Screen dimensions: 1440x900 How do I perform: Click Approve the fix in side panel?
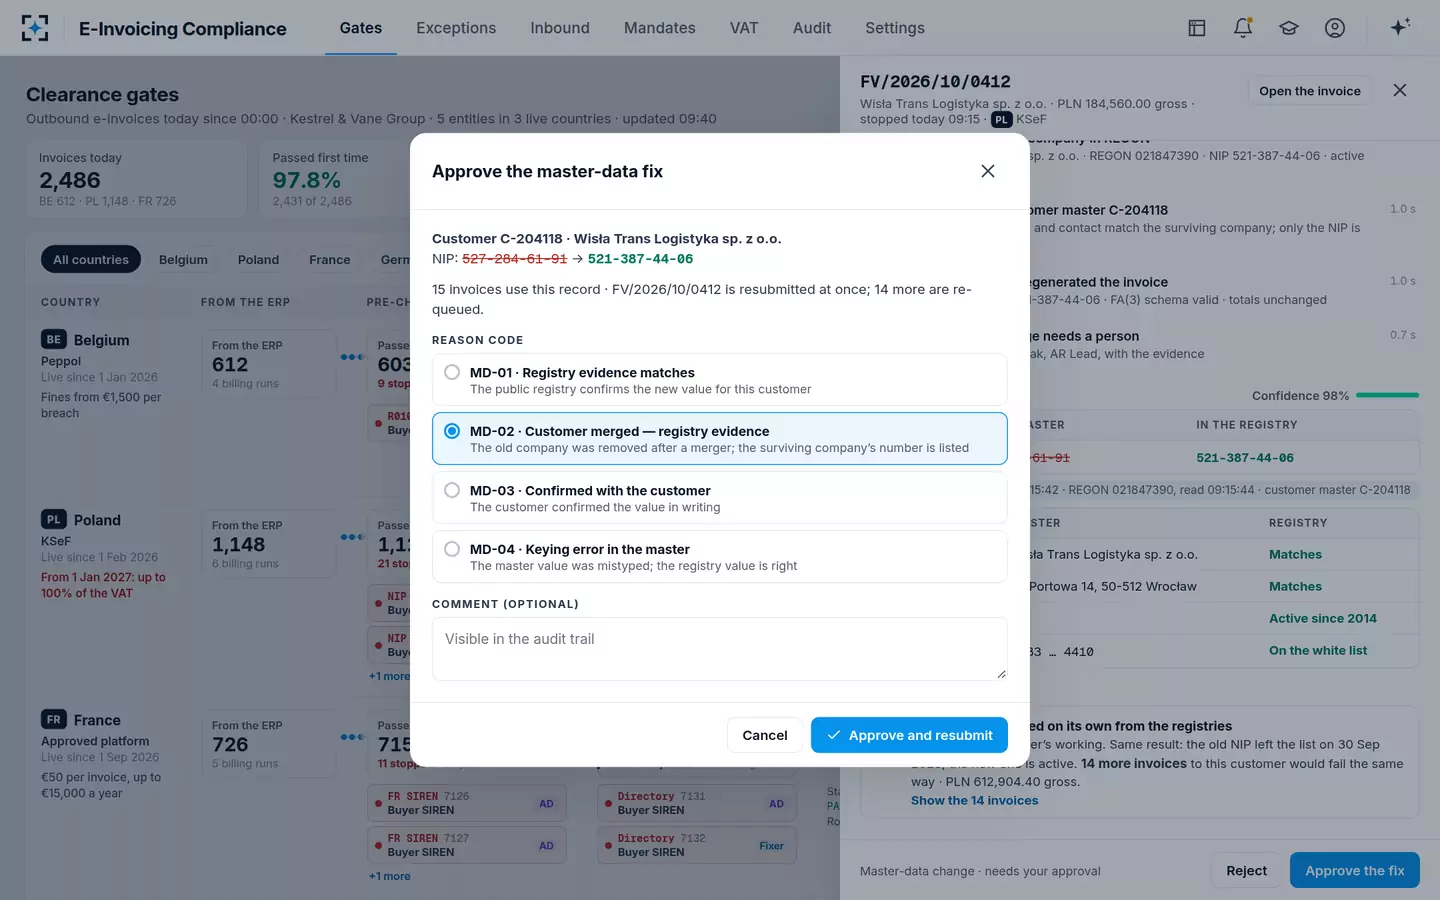(1355, 871)
